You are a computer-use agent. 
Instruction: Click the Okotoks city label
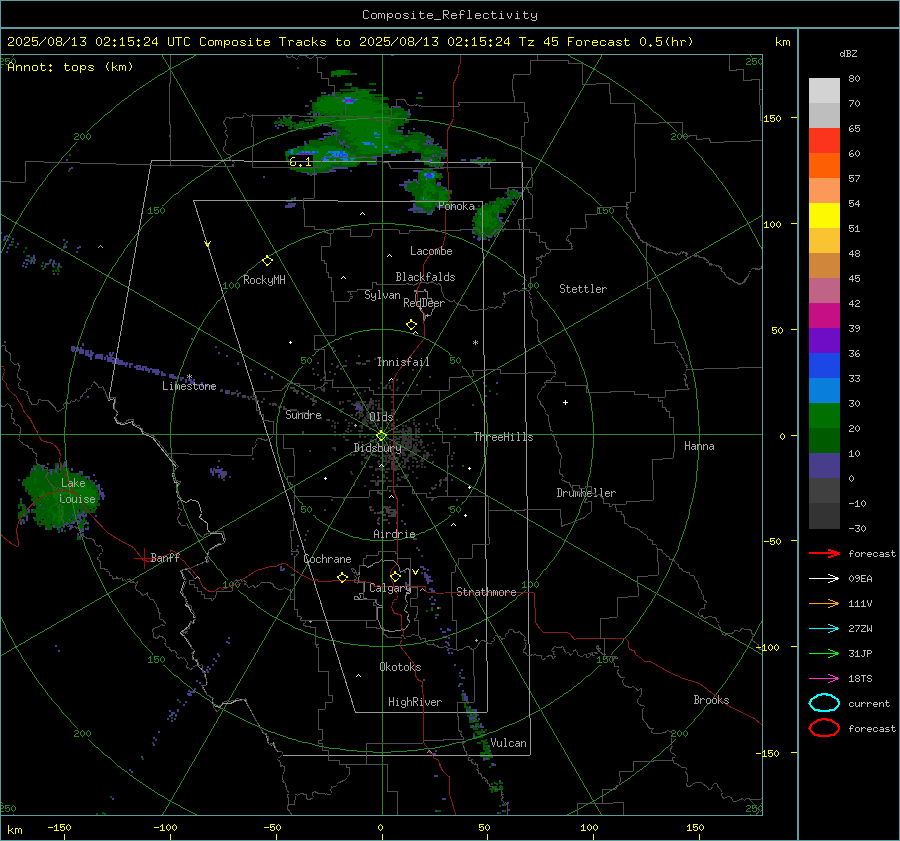[x=400, y=667]
